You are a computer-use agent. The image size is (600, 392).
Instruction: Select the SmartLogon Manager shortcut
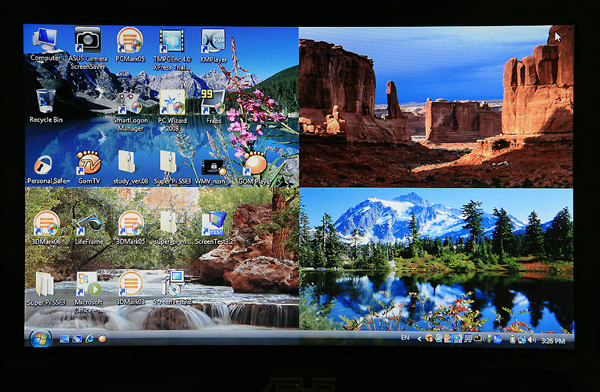click(129, 103)
